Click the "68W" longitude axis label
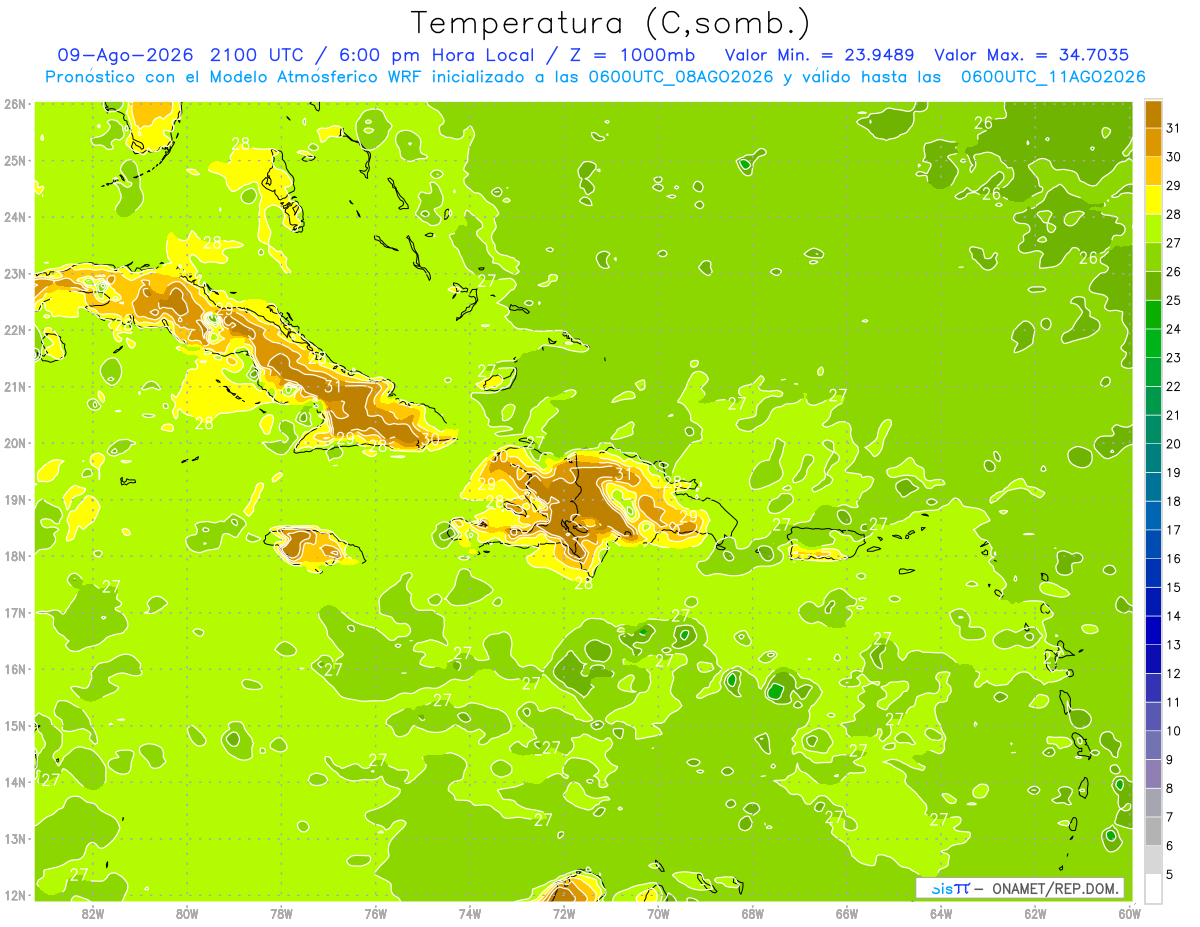 click(x=752, y=913)
